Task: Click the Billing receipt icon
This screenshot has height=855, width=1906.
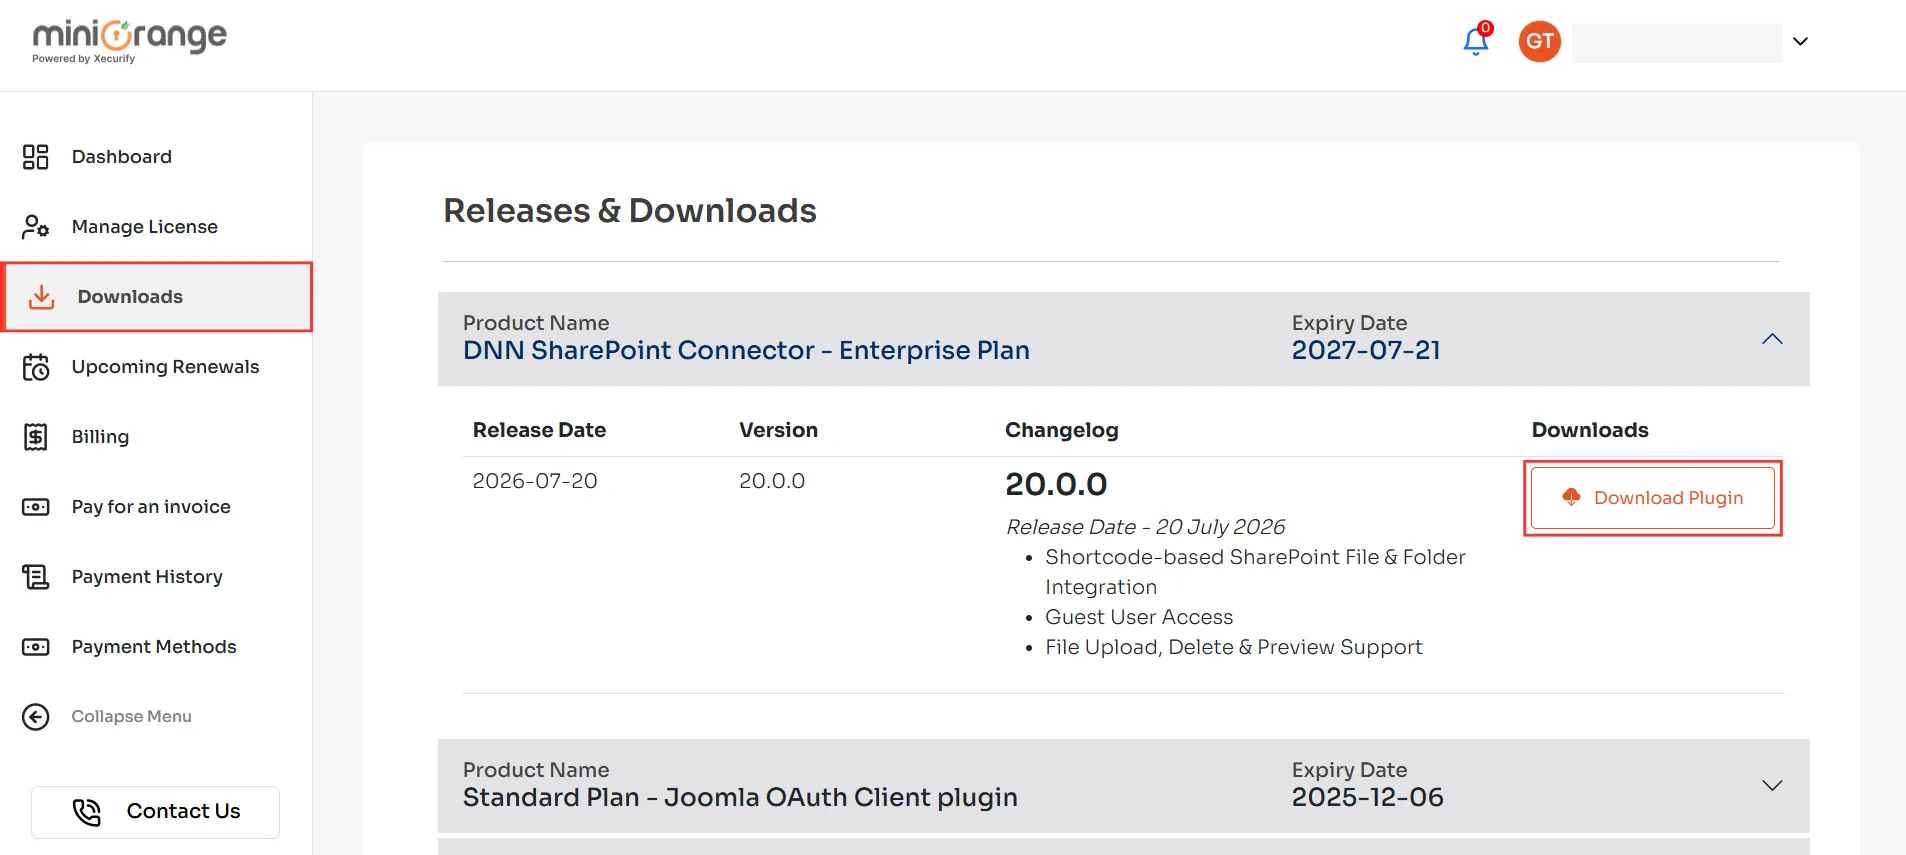Action: tap(36, 437)
